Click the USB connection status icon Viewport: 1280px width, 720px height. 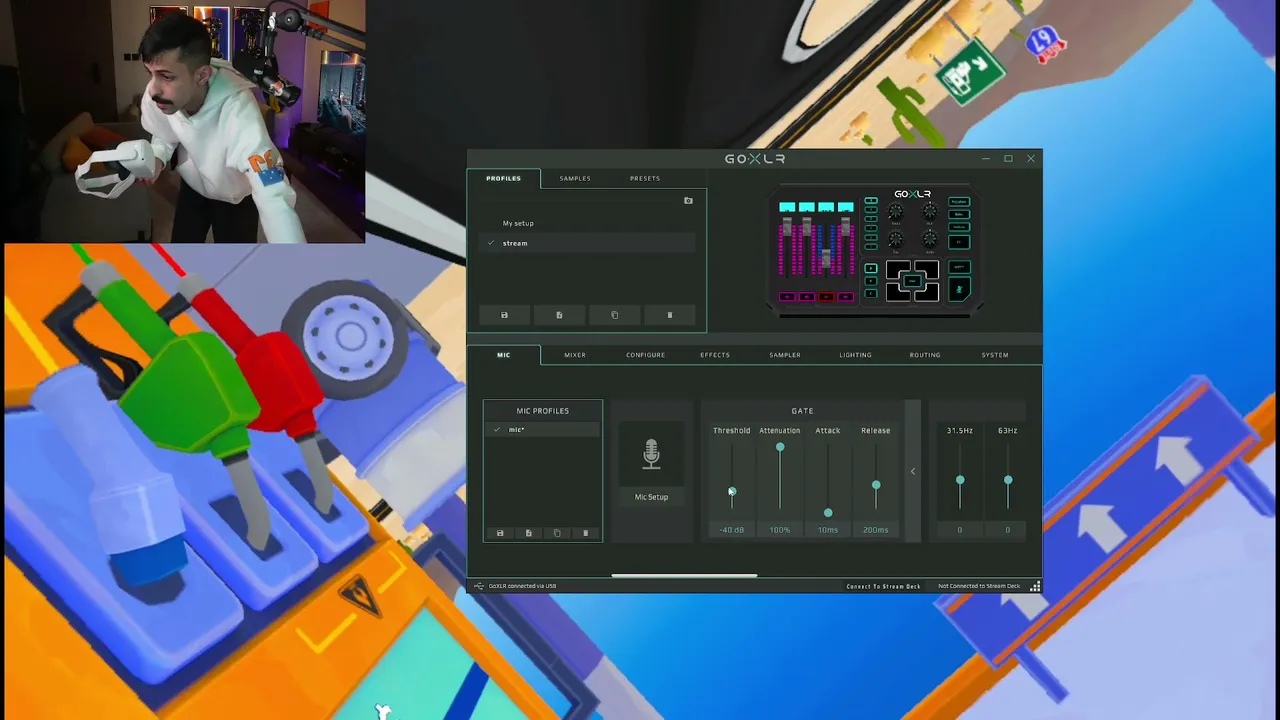coord(479,586)
